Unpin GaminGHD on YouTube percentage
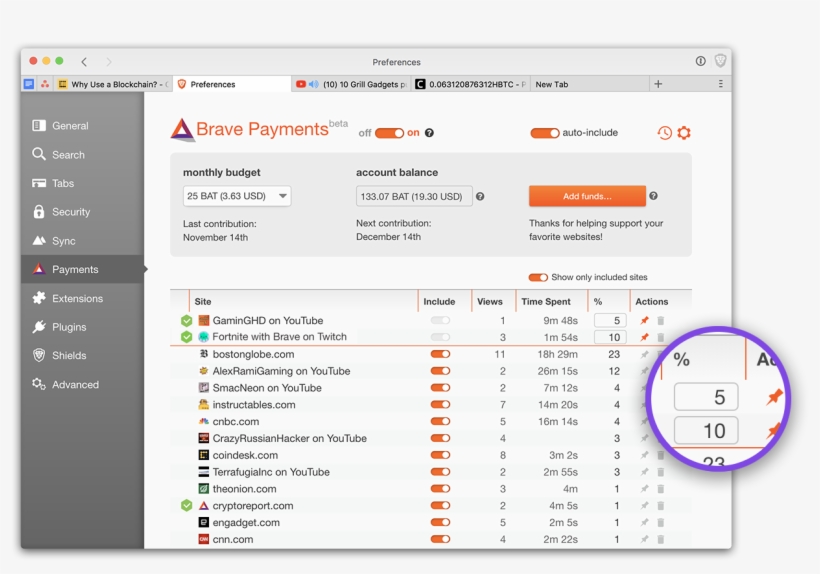The width and height of the screenshot is (820, 574). pos(644,320)
